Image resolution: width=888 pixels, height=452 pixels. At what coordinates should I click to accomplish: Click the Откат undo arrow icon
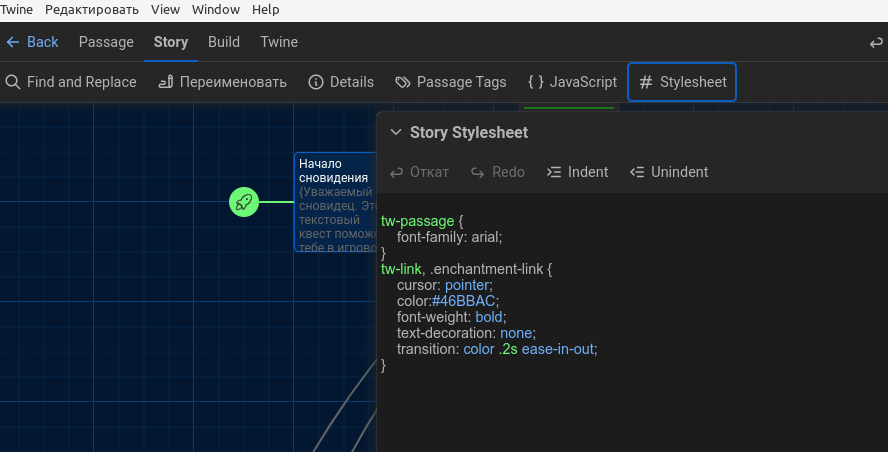396,172
